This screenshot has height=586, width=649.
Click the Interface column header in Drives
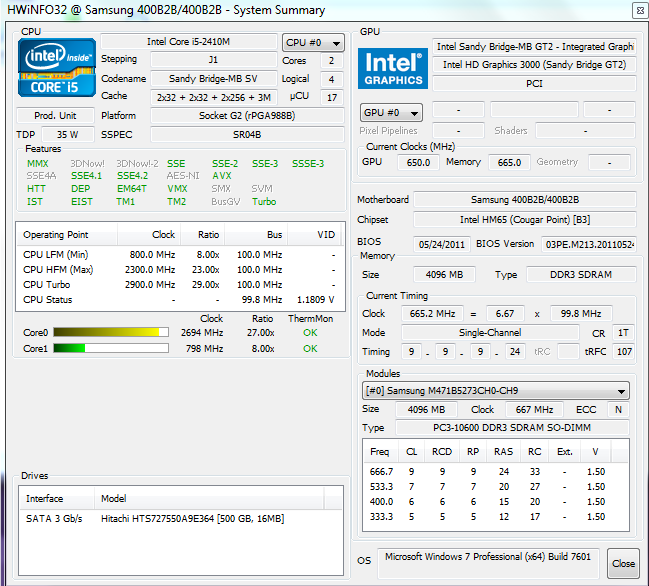point(57,498)
